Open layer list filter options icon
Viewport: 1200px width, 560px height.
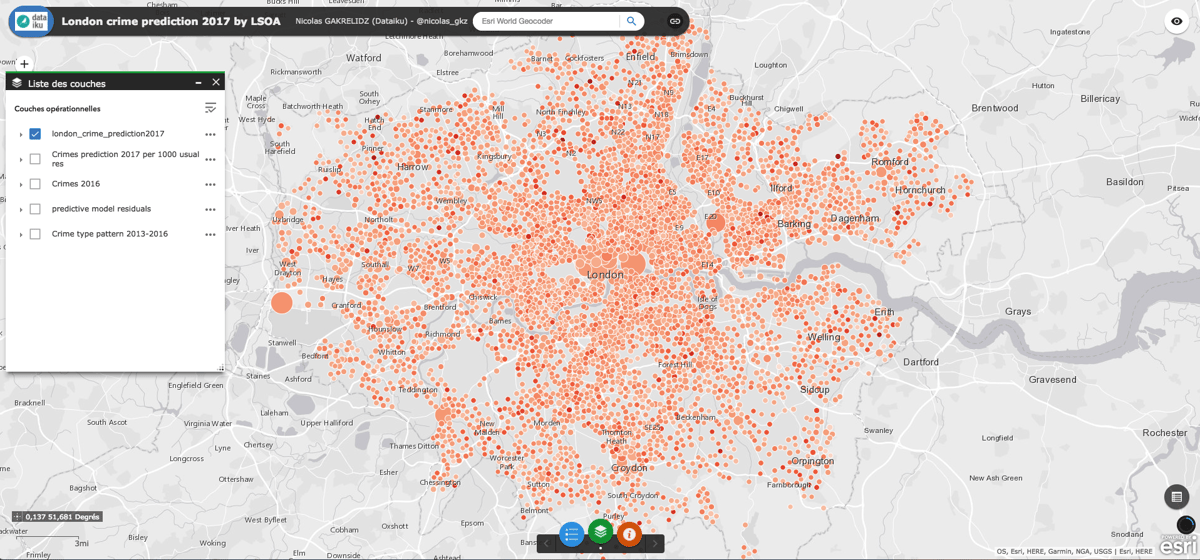[210, 108]
